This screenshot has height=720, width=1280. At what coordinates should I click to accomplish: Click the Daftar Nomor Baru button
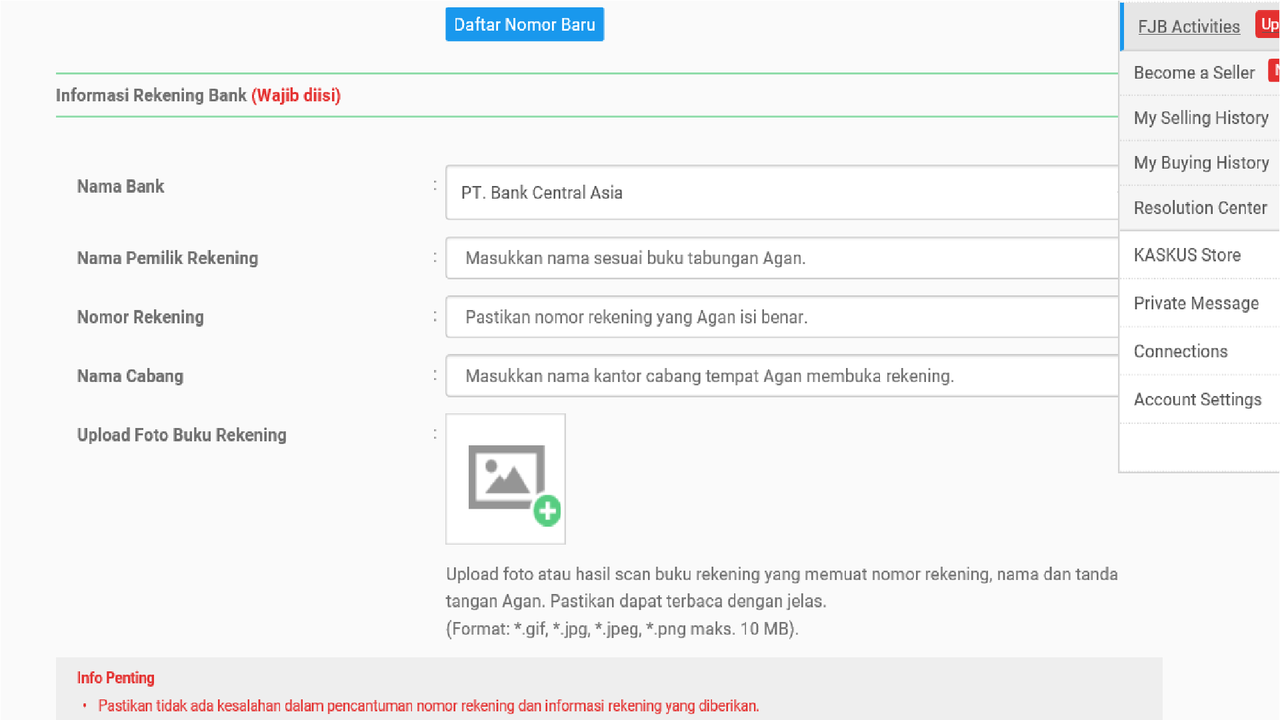click(x=524, y=25)
